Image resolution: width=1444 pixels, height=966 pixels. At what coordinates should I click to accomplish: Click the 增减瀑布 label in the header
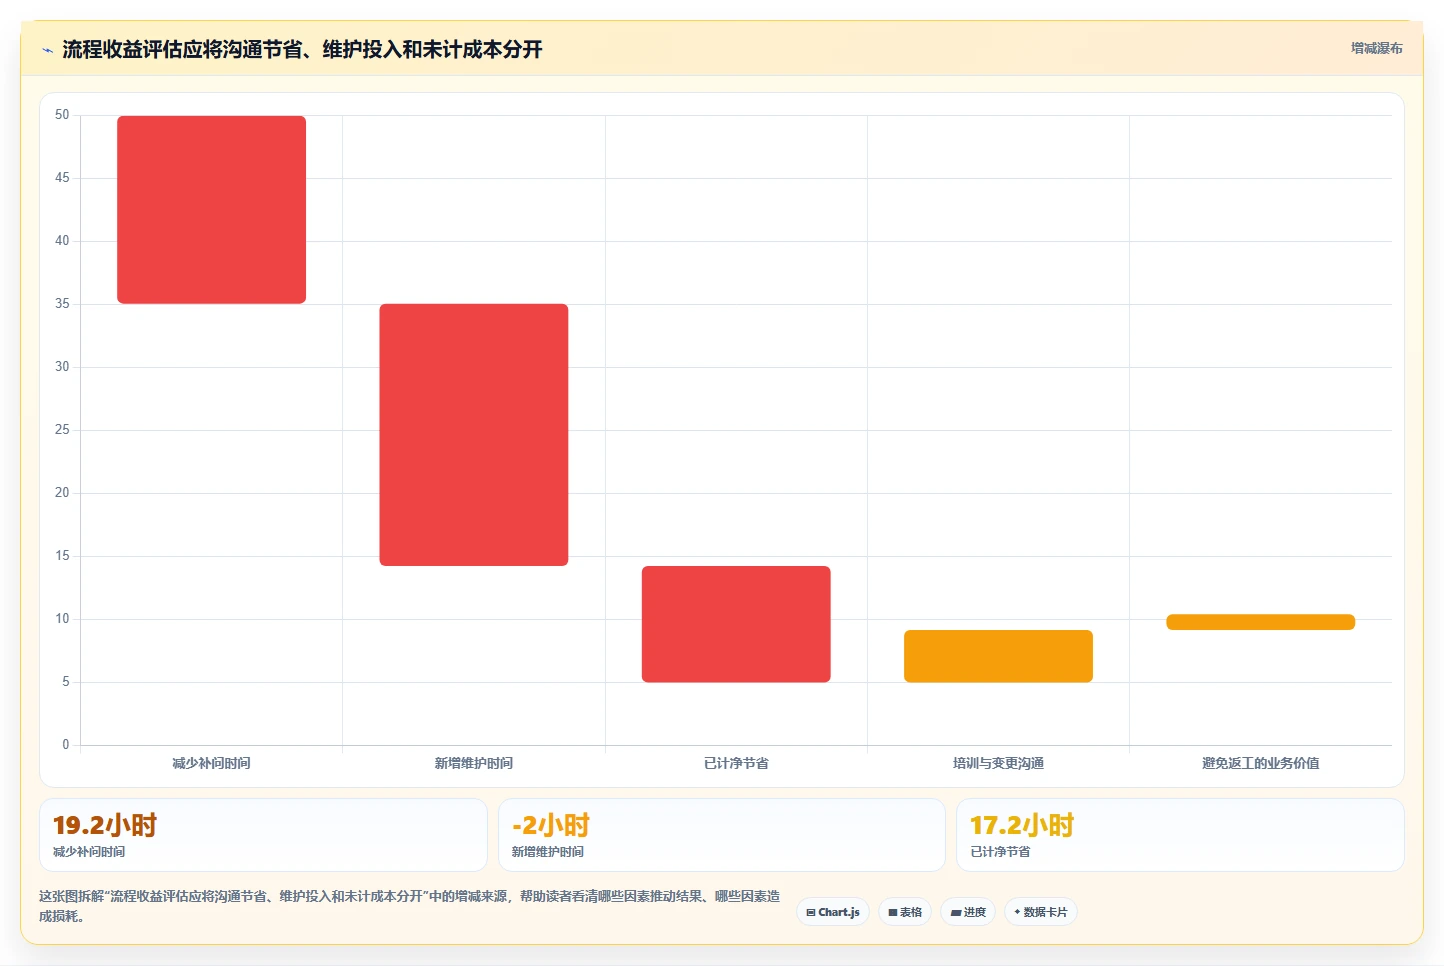coord(1376,48)
